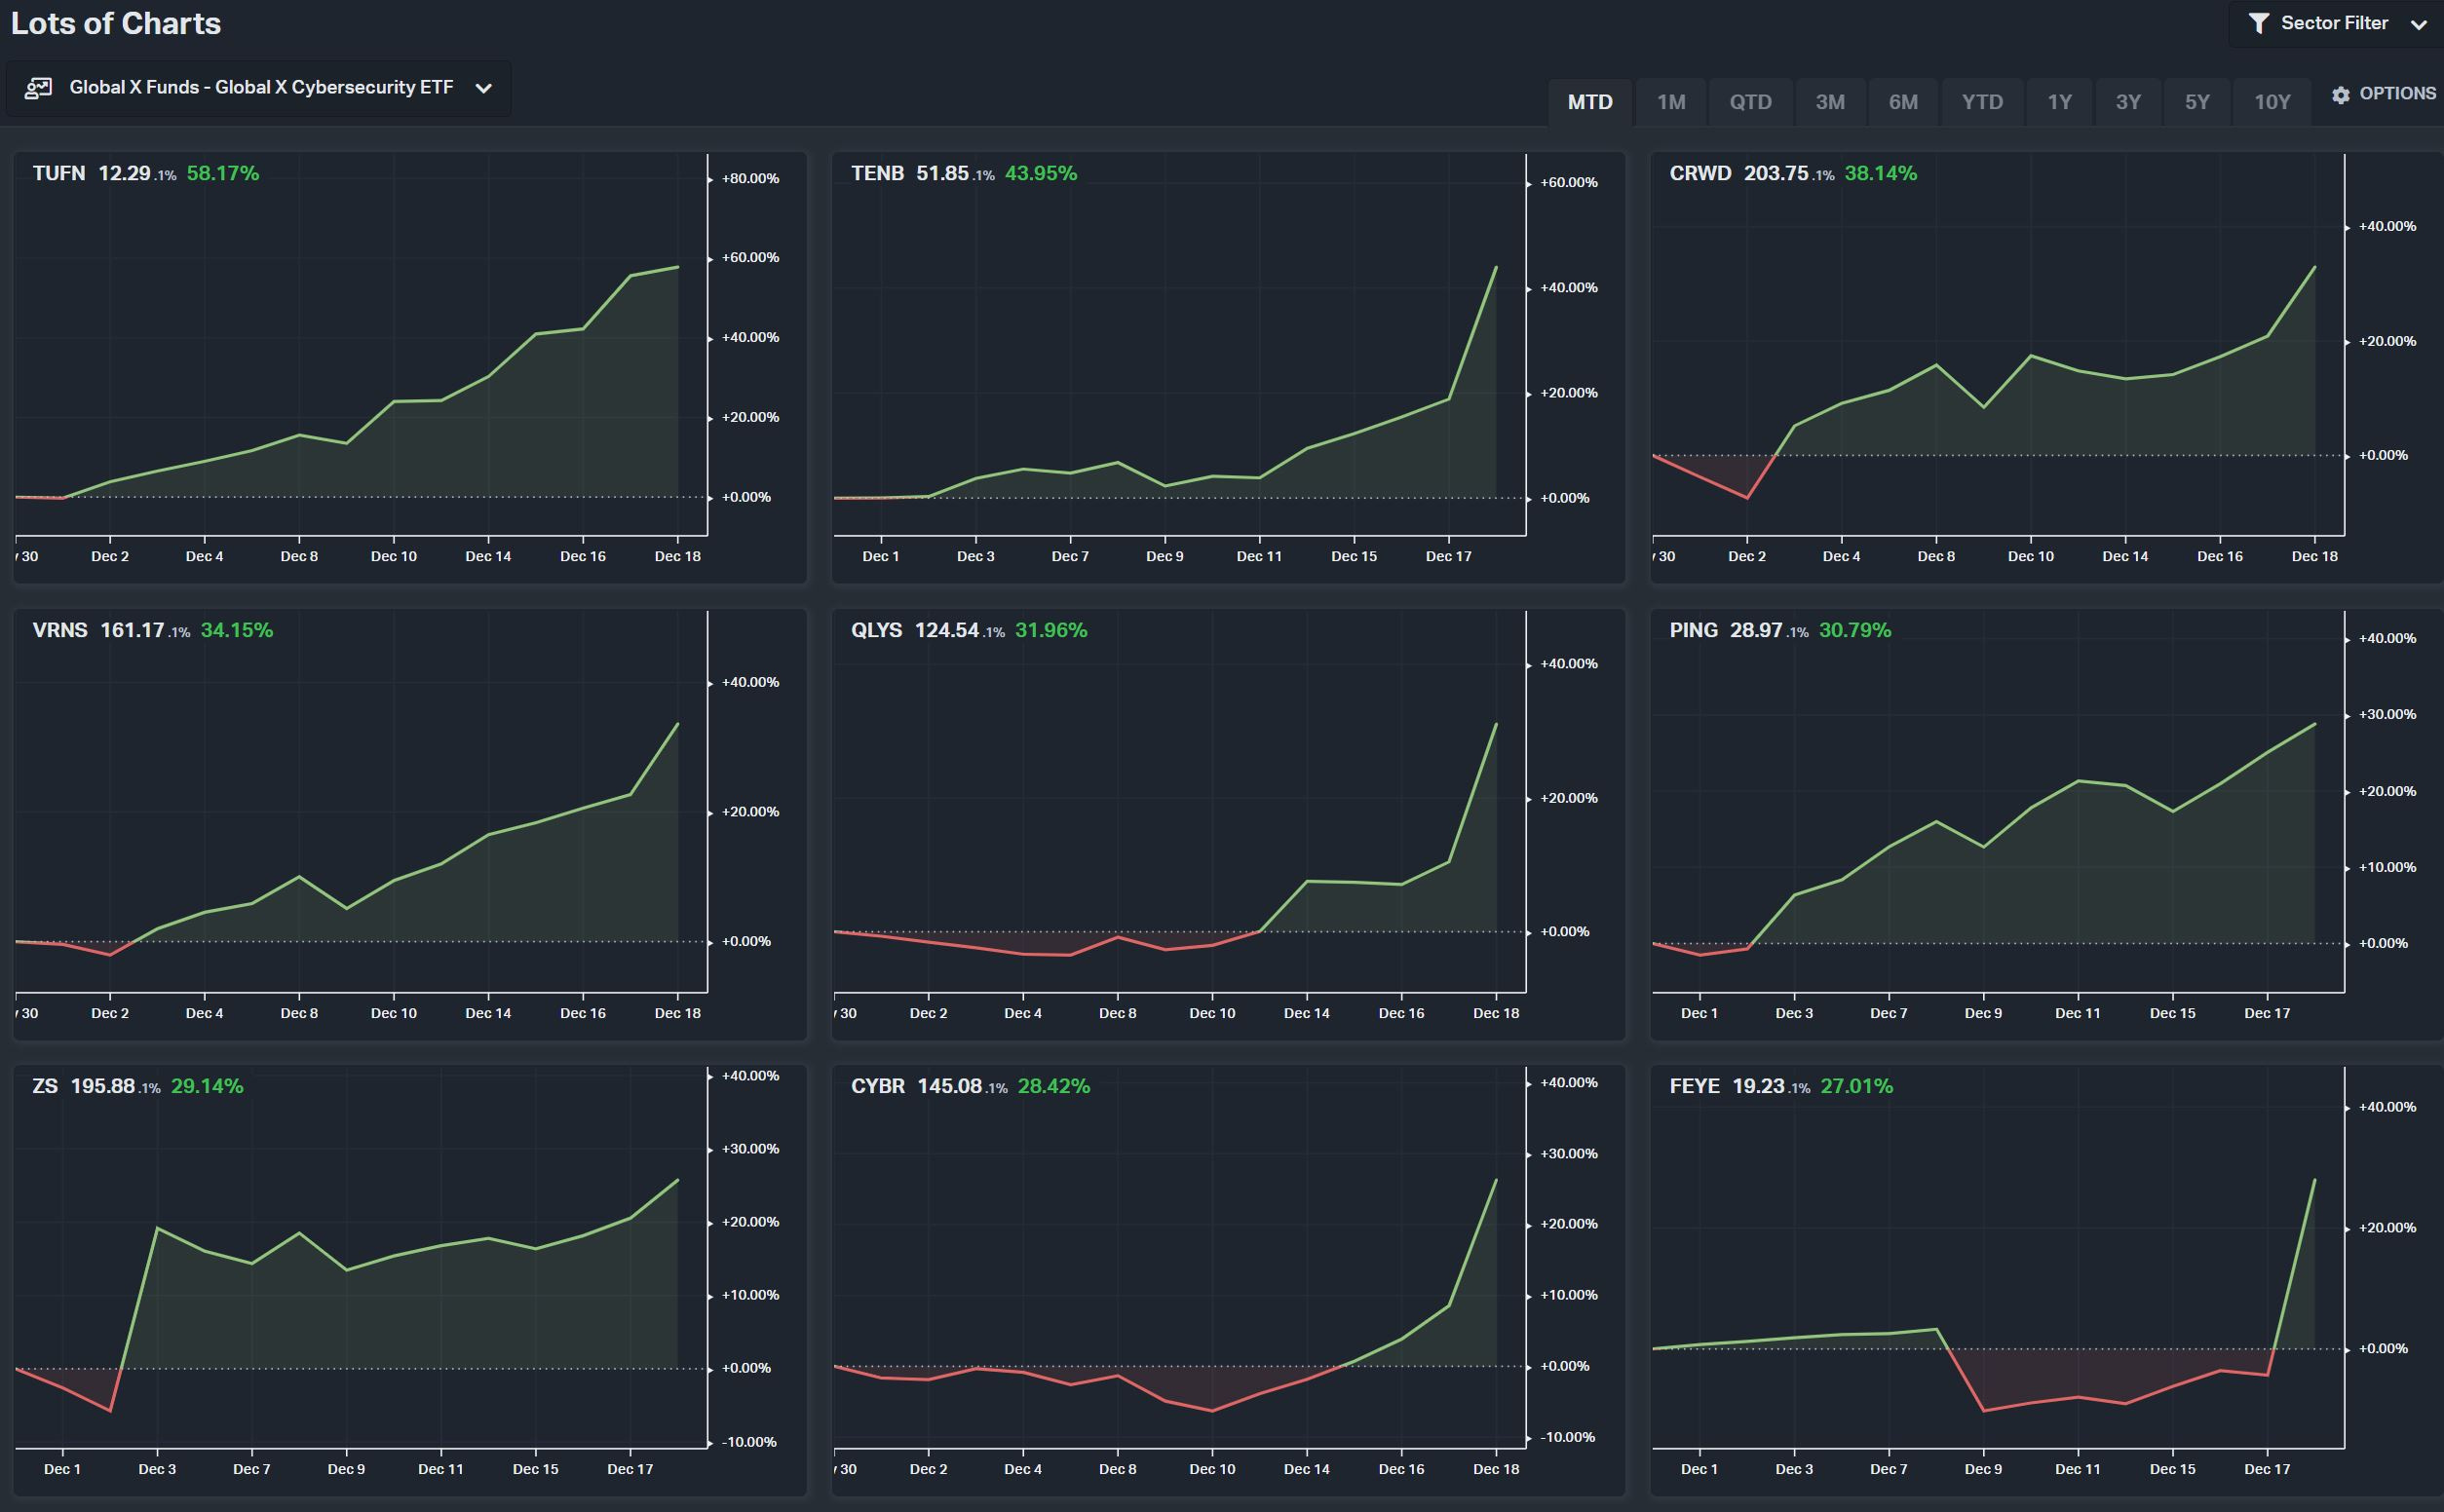Viewport: 2444px width, 1512px height.
Task: Click the CRWD ticker symbol
Action: coord(1700,173)
